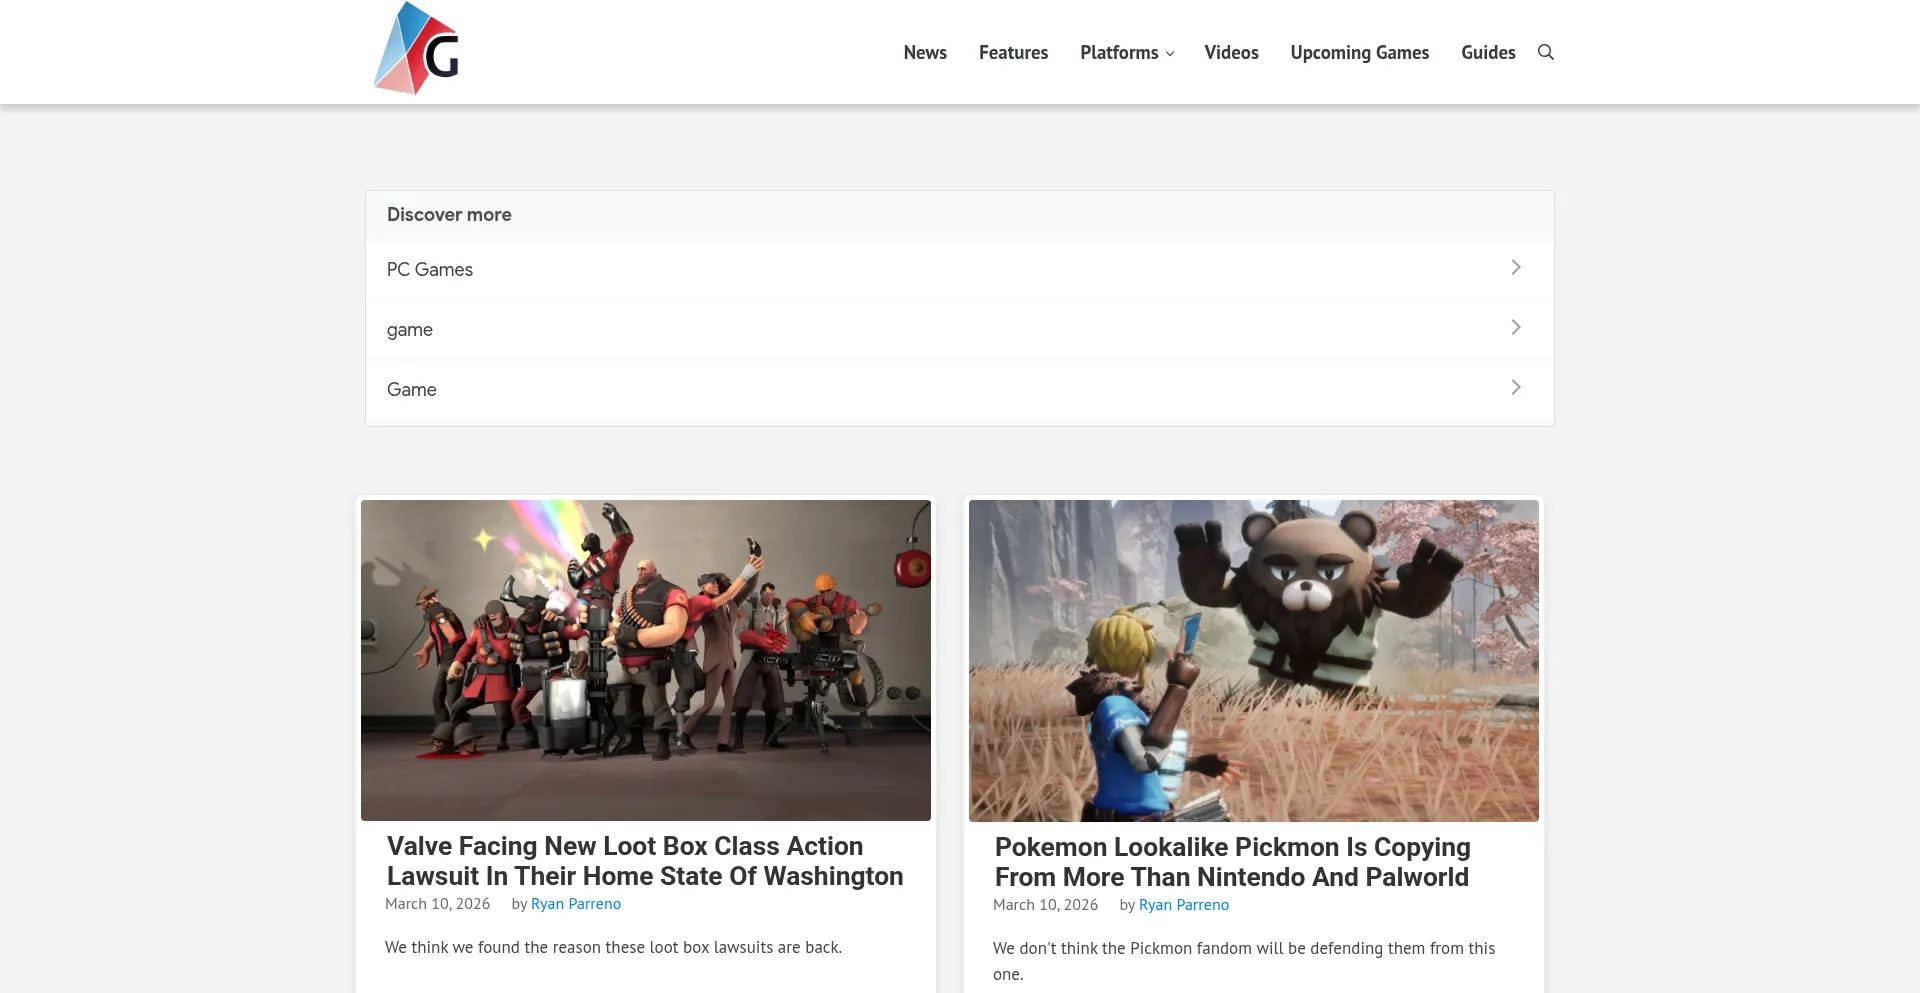The height and width of the screenshot is (993, 1920).
Task: Read the Valve loot box lawsuit article
Action: 645,861
